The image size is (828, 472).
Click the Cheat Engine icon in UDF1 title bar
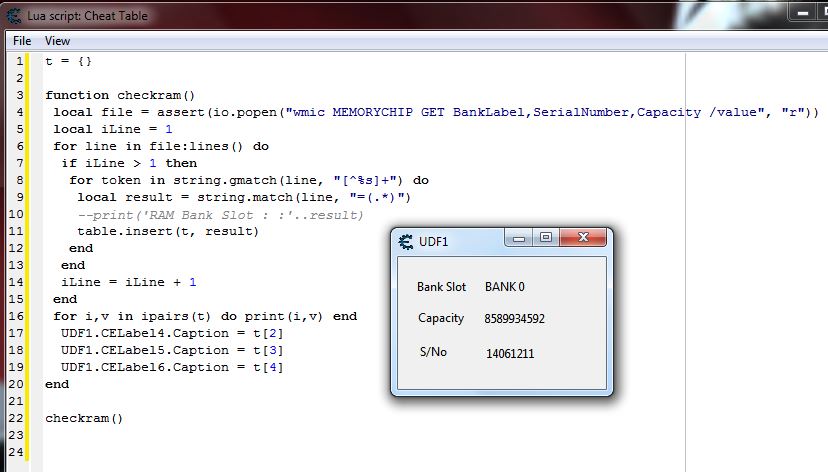(406, 241)
